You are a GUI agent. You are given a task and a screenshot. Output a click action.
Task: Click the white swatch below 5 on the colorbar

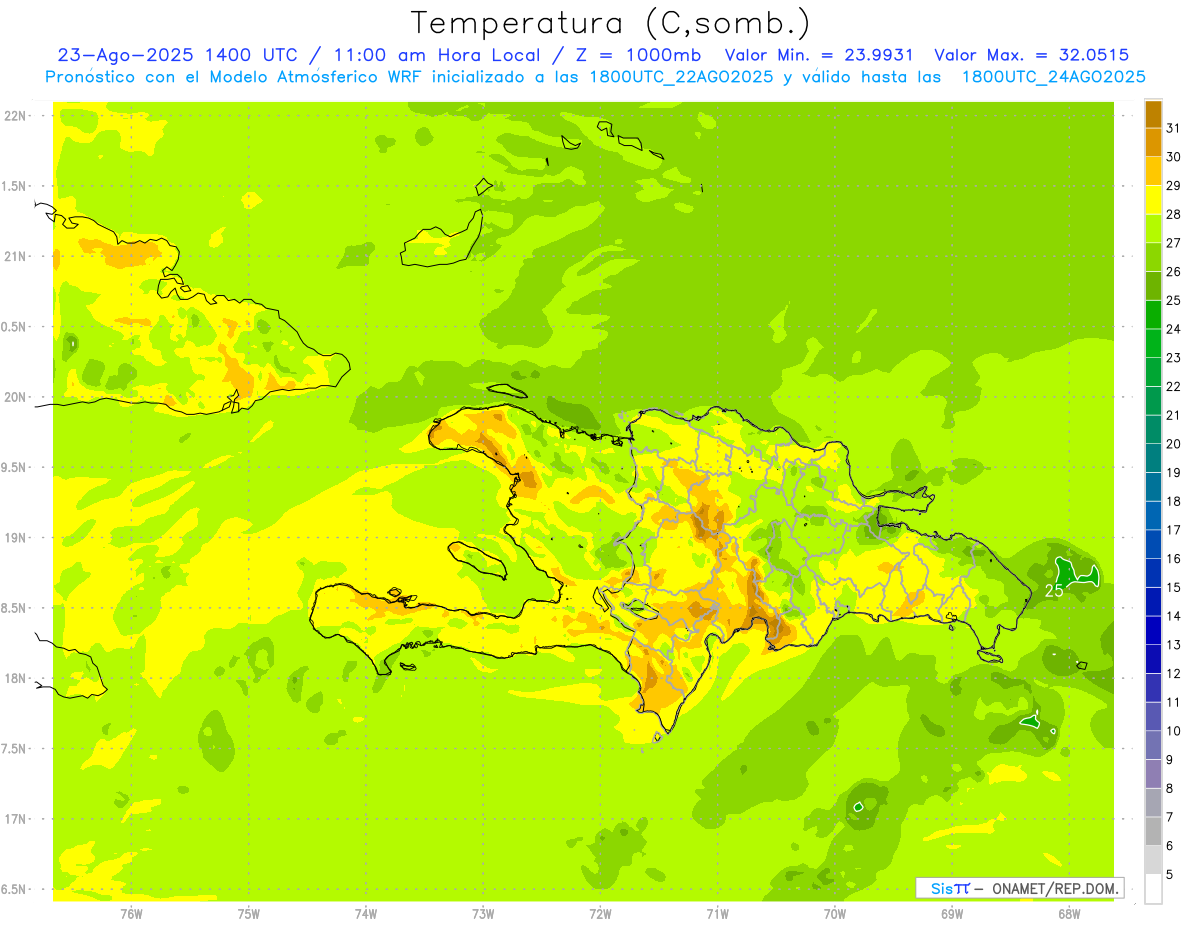coord(1153,889)
